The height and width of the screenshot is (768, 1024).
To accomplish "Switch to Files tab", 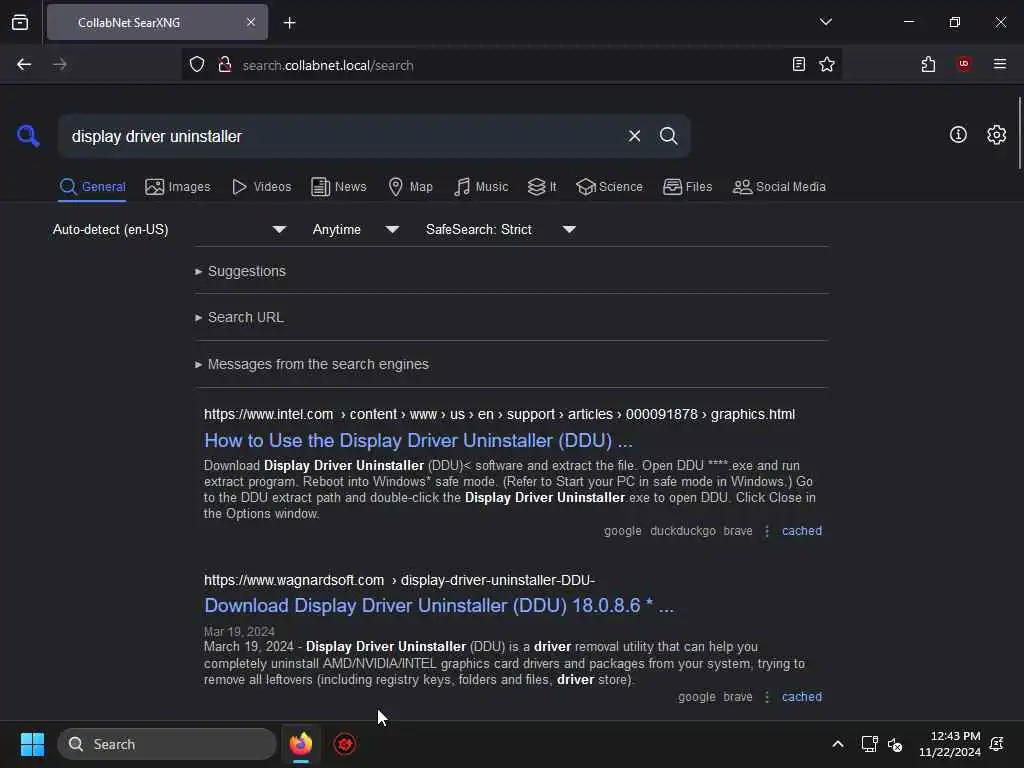I will [x=688, y=187].
